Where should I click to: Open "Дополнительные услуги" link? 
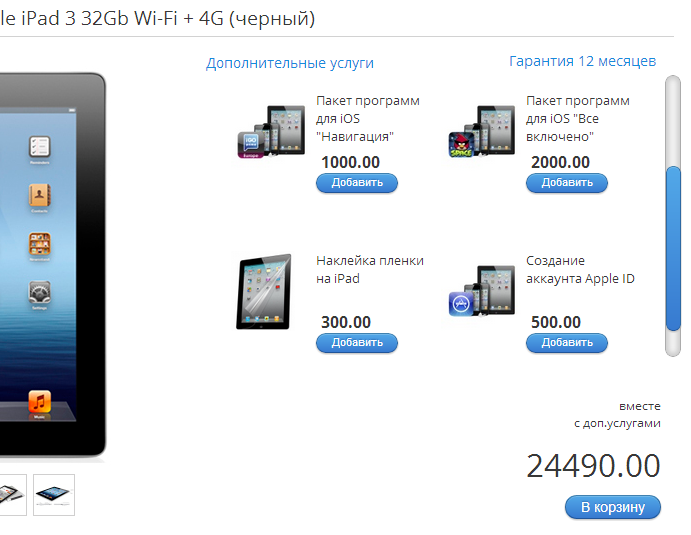(x=290, y=63)
